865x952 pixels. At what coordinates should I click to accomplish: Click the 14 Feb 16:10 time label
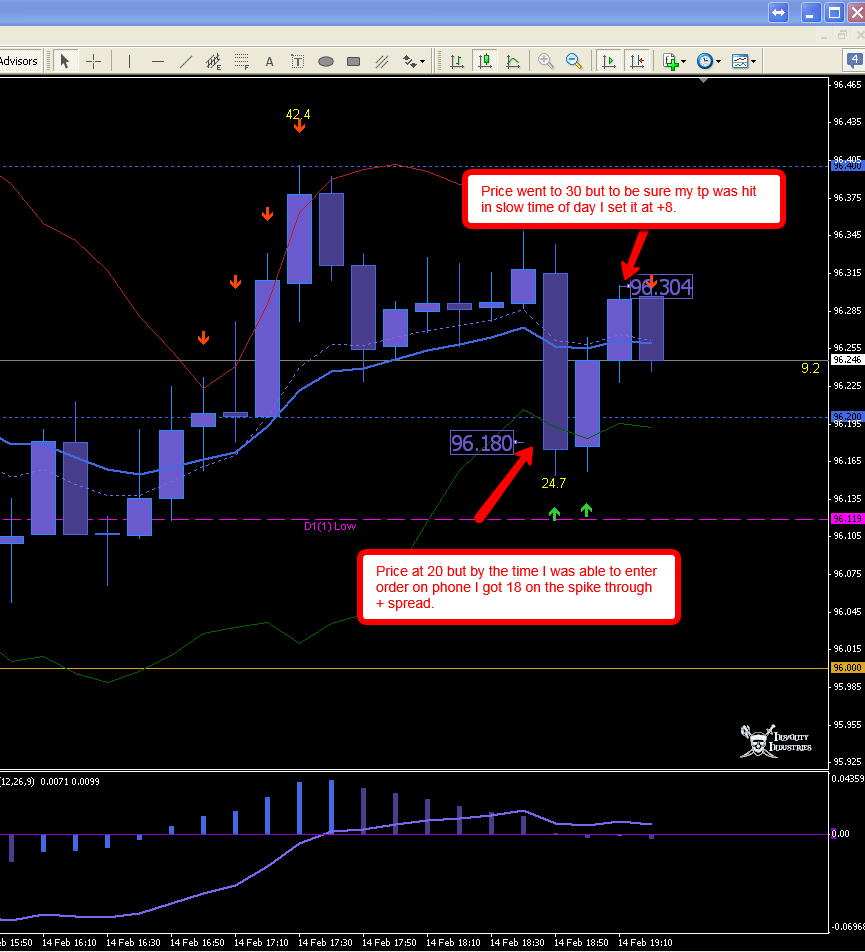click(x=69, y=942)
